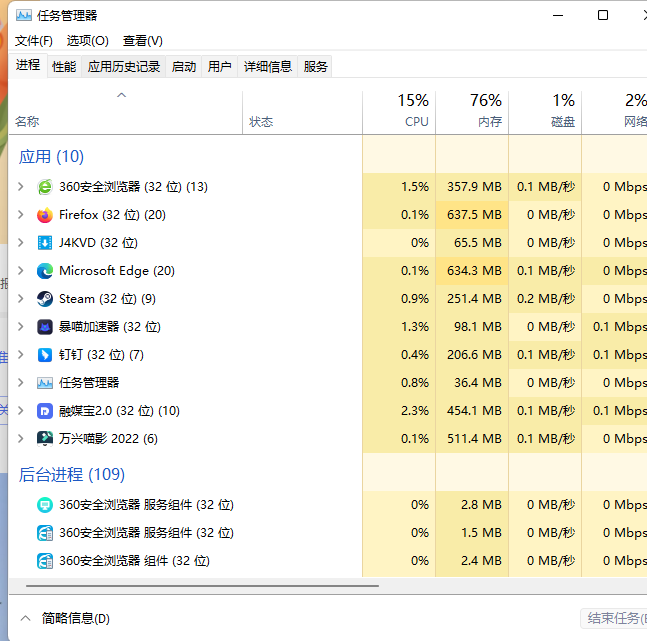Expand the Microsoft Edge (20) group

click(x=21, y=271)
